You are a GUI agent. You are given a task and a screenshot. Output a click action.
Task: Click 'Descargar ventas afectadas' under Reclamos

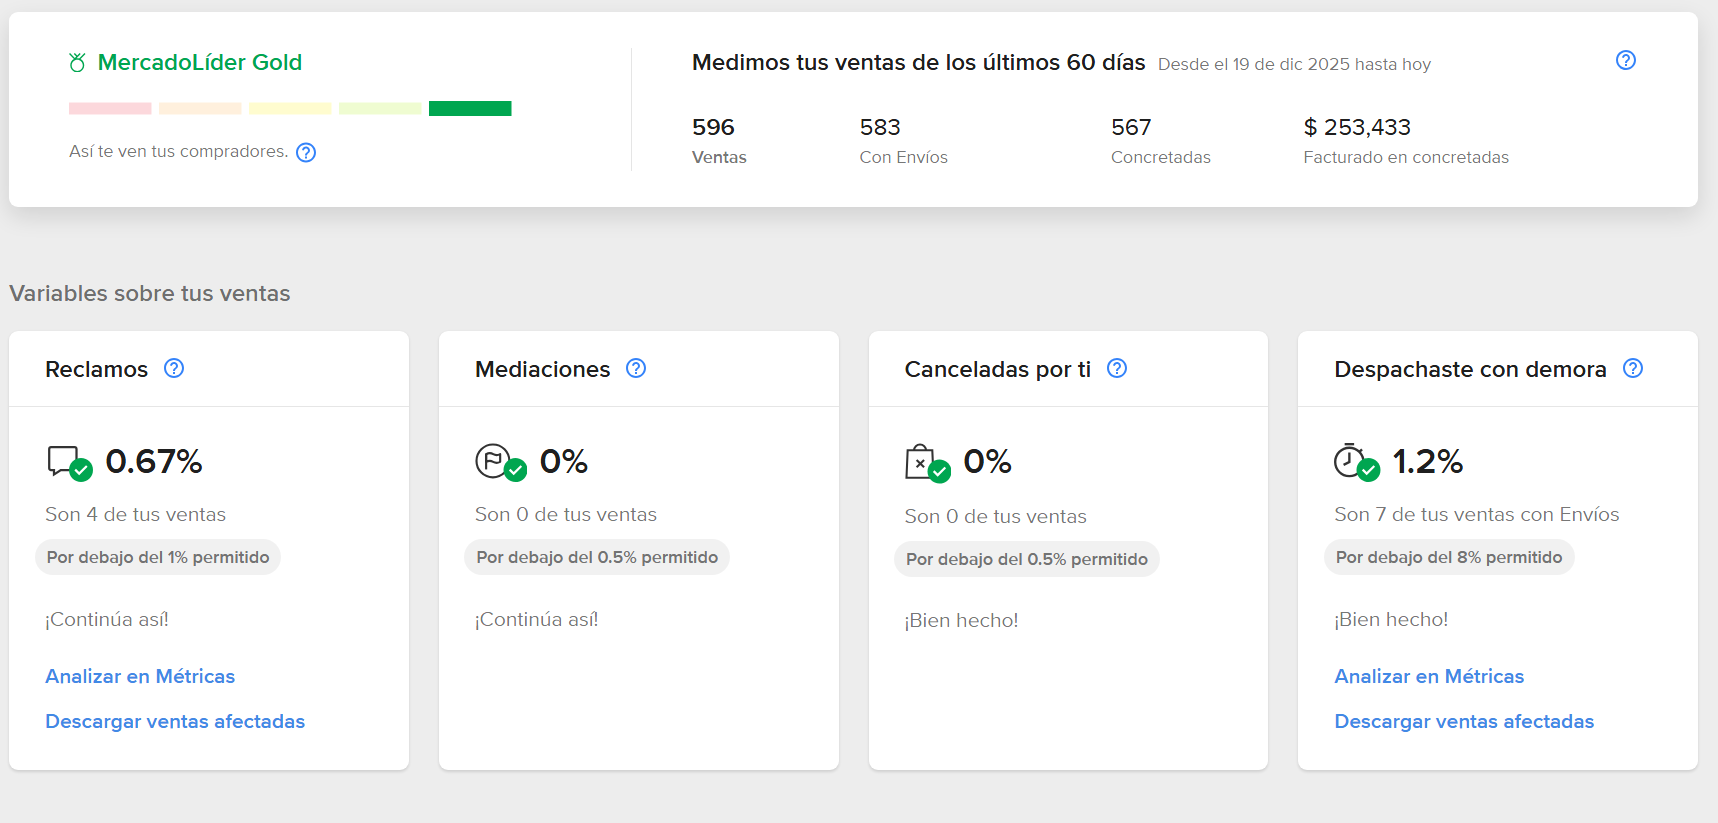click(175, 721)
